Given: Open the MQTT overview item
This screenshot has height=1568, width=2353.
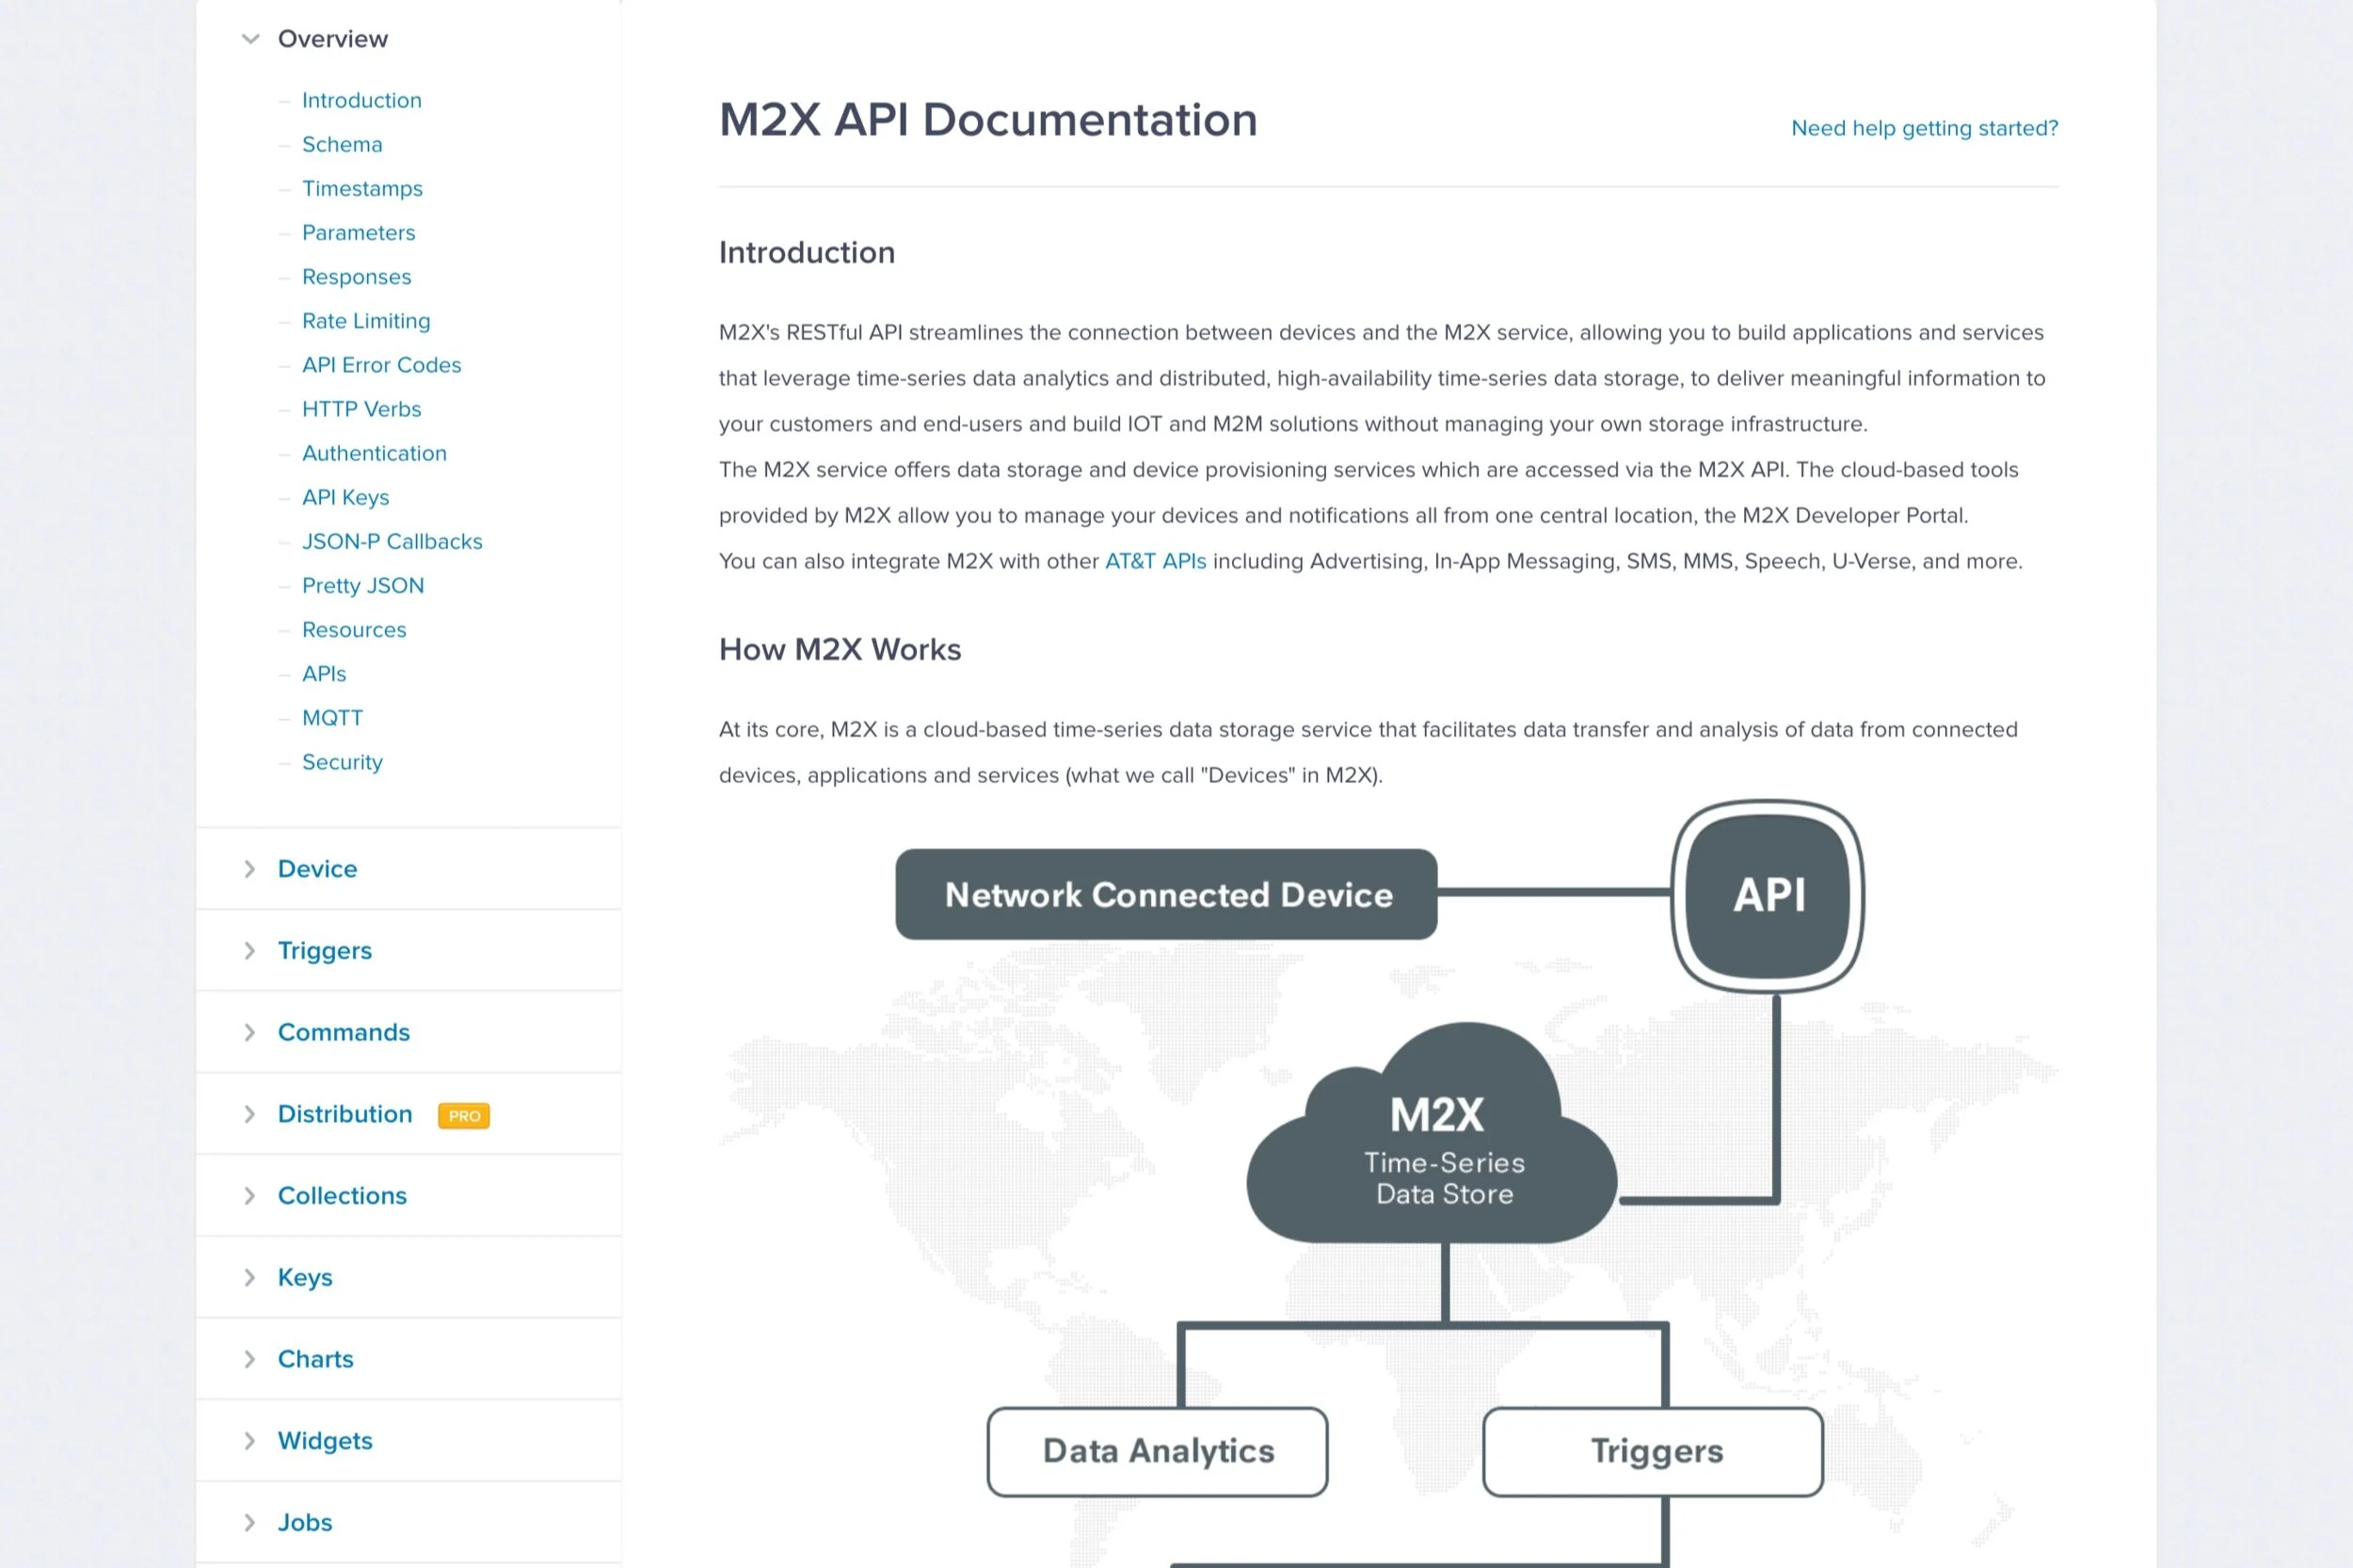Looking at the screenshot, I should click(332, 718).
